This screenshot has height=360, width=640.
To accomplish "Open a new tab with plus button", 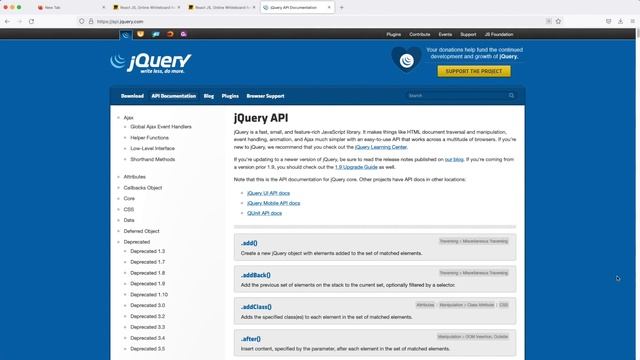I will click(342, 7).
